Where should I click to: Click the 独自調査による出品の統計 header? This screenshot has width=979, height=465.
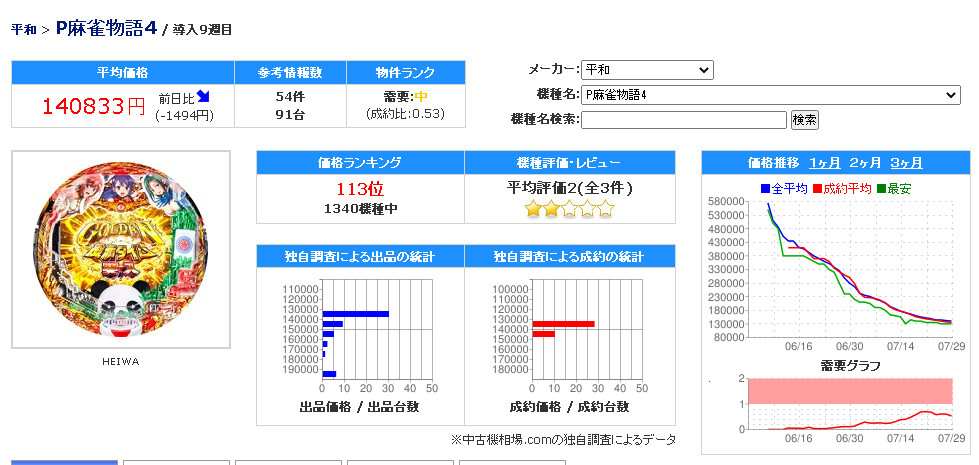[x=360, y=257]
